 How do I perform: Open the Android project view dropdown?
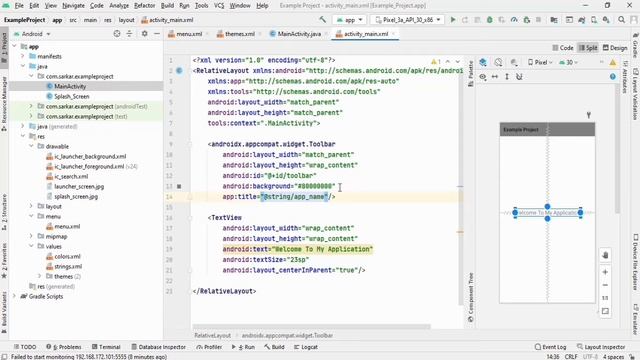point(32,34)
